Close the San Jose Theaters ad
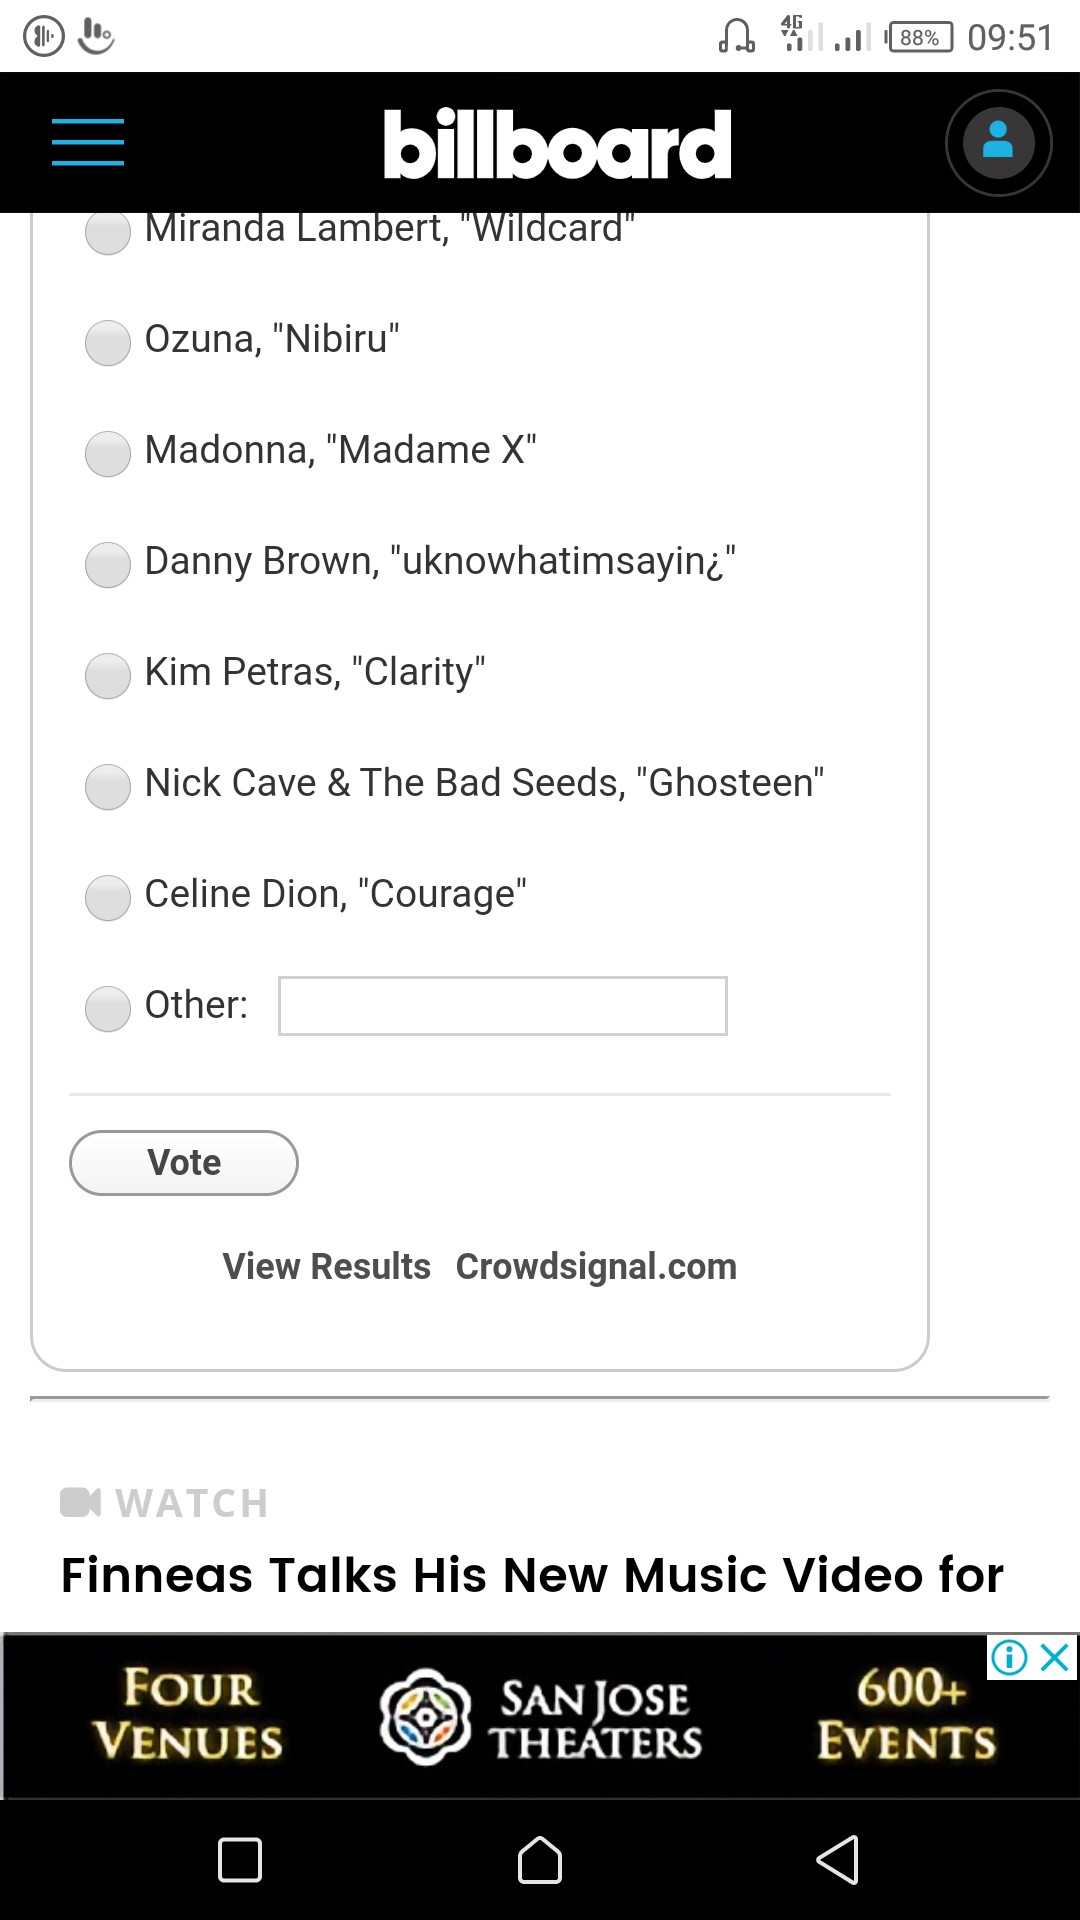This screenshot has width=1080, height=1920. tap(1056, 1658)
